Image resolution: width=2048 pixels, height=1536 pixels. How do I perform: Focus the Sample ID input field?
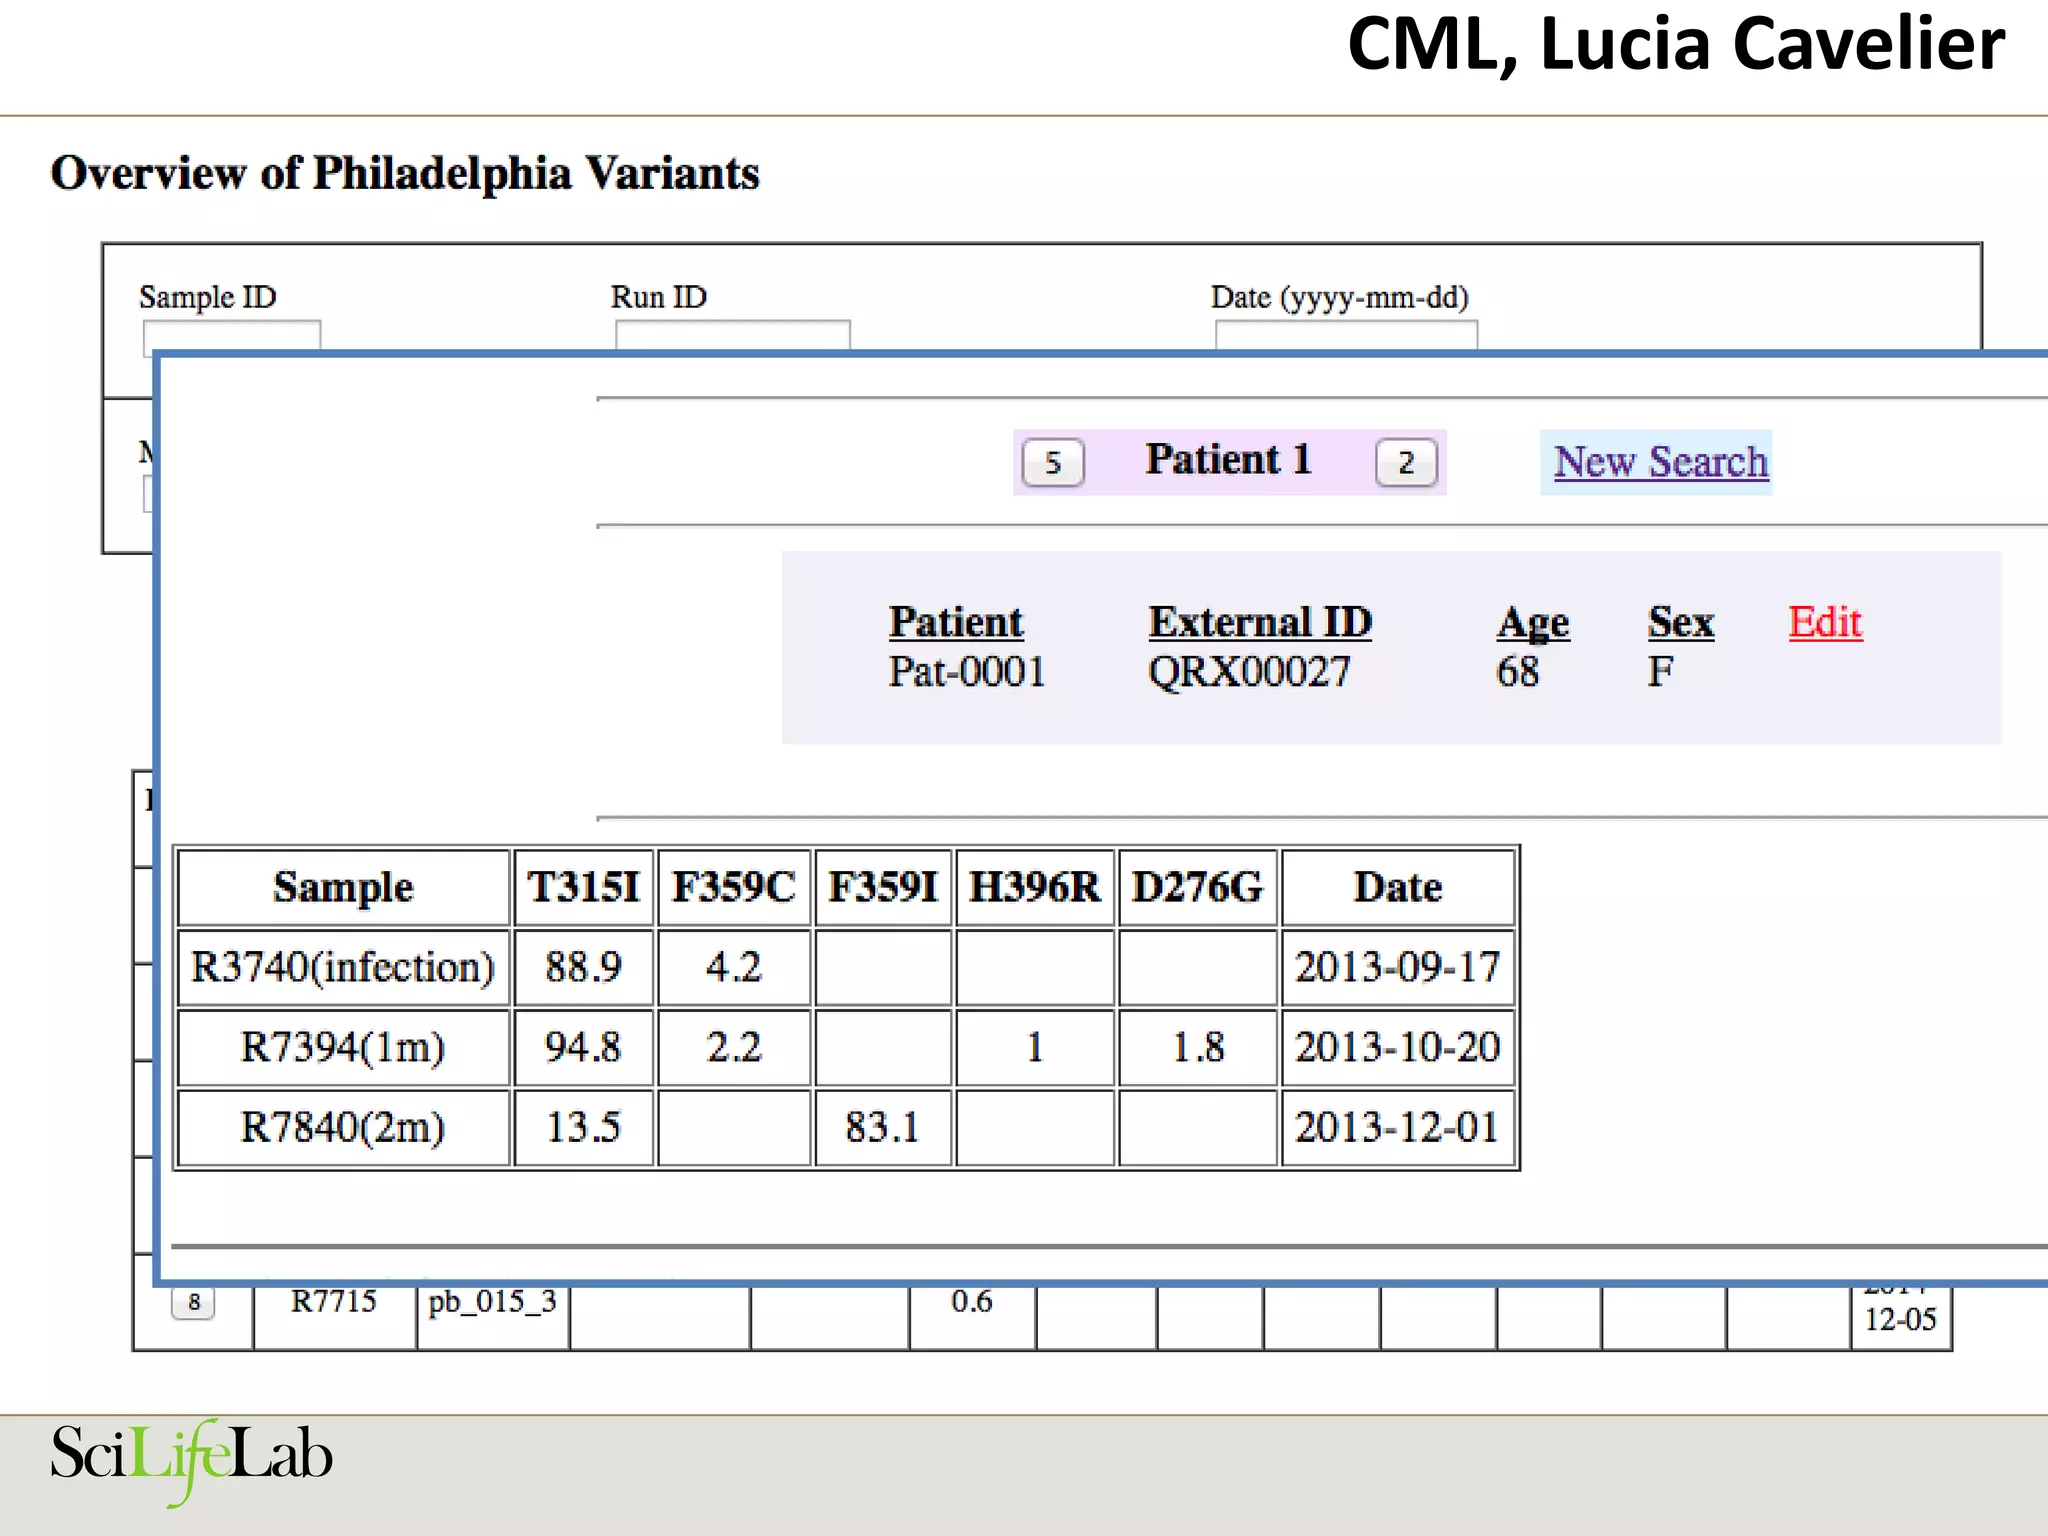tap(232, 336)
